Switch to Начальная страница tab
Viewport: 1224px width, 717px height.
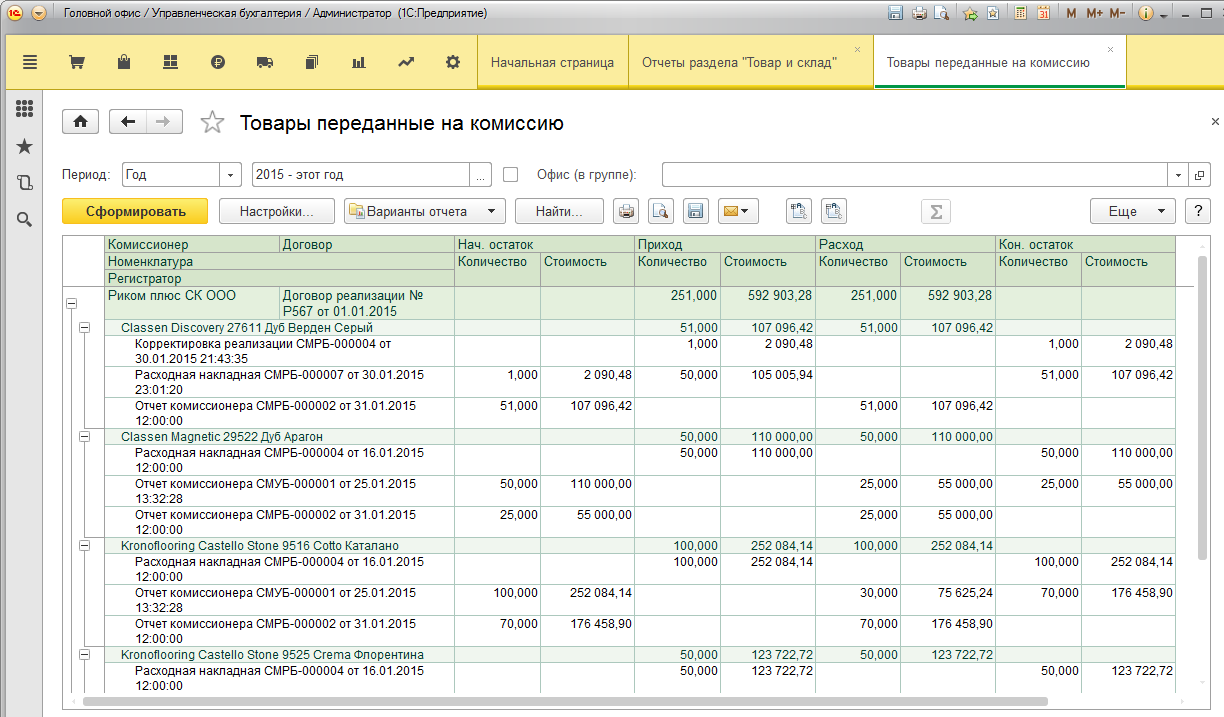pyautogui.click(x=552, y=62)
